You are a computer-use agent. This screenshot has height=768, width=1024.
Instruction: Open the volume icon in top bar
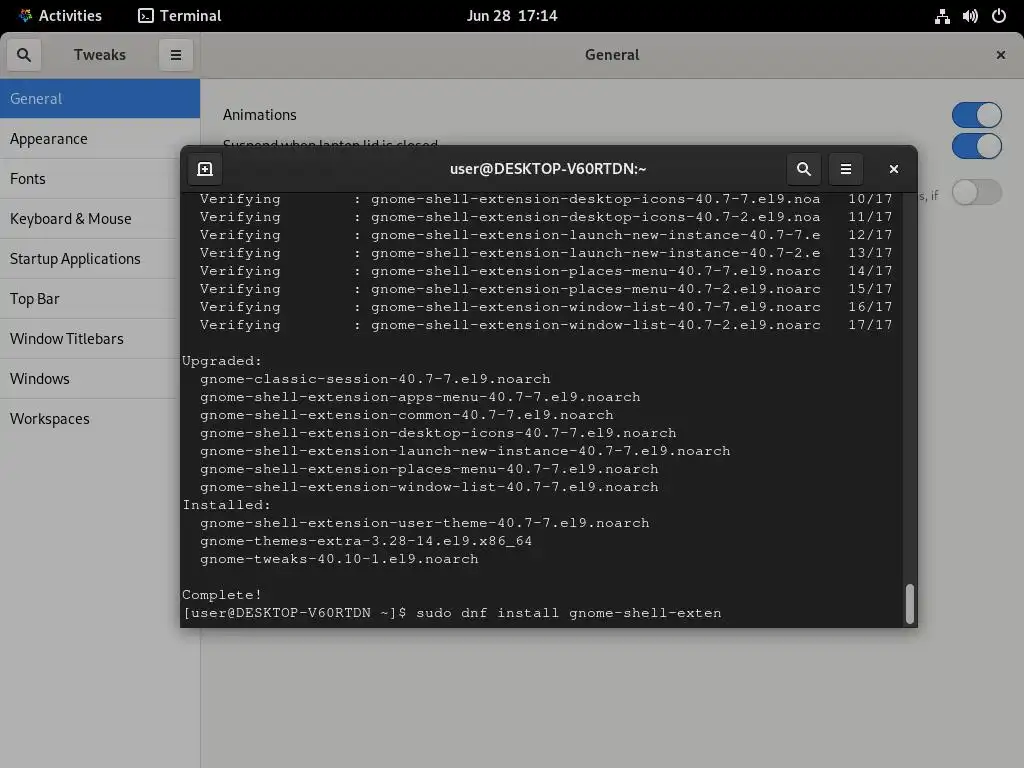970,16
